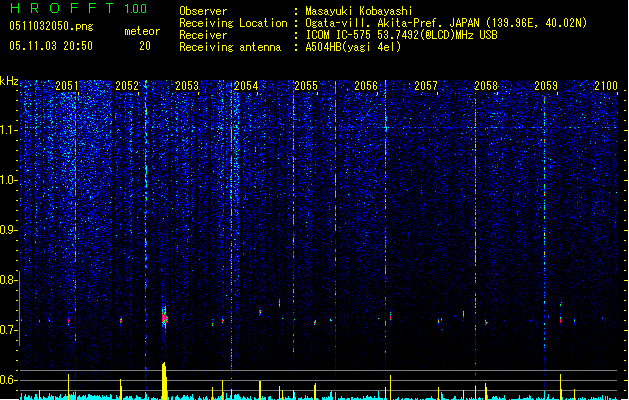Click the 2053 time marker
This screenshot has width=629, height=400.
pos(187,86)
